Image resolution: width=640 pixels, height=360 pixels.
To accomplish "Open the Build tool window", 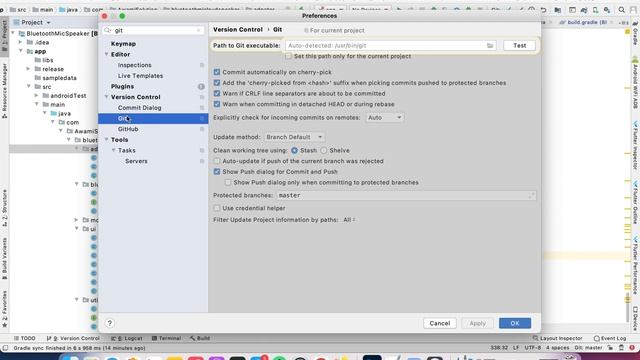I will [x=200, y=338].
